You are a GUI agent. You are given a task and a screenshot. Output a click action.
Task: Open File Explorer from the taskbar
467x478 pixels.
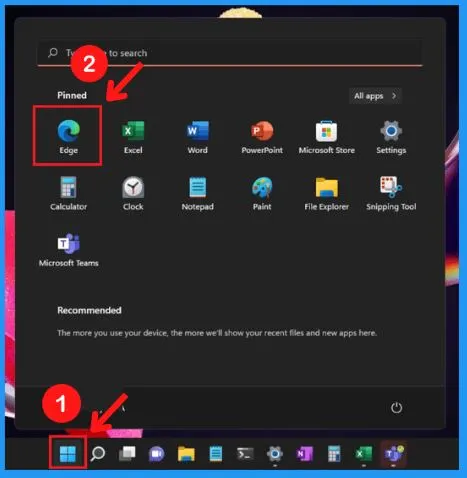point(186,454)
